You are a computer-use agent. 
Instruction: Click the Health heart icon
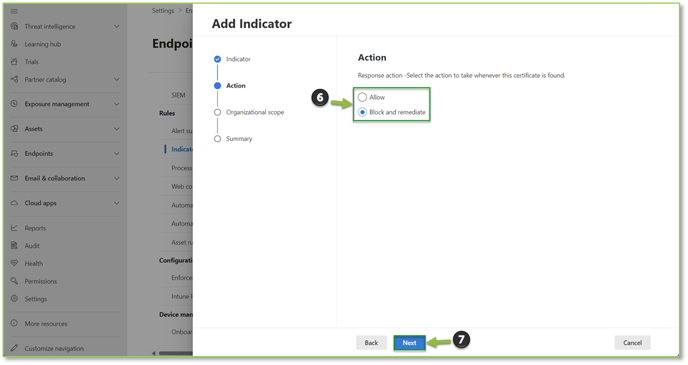tap(14, 263)
